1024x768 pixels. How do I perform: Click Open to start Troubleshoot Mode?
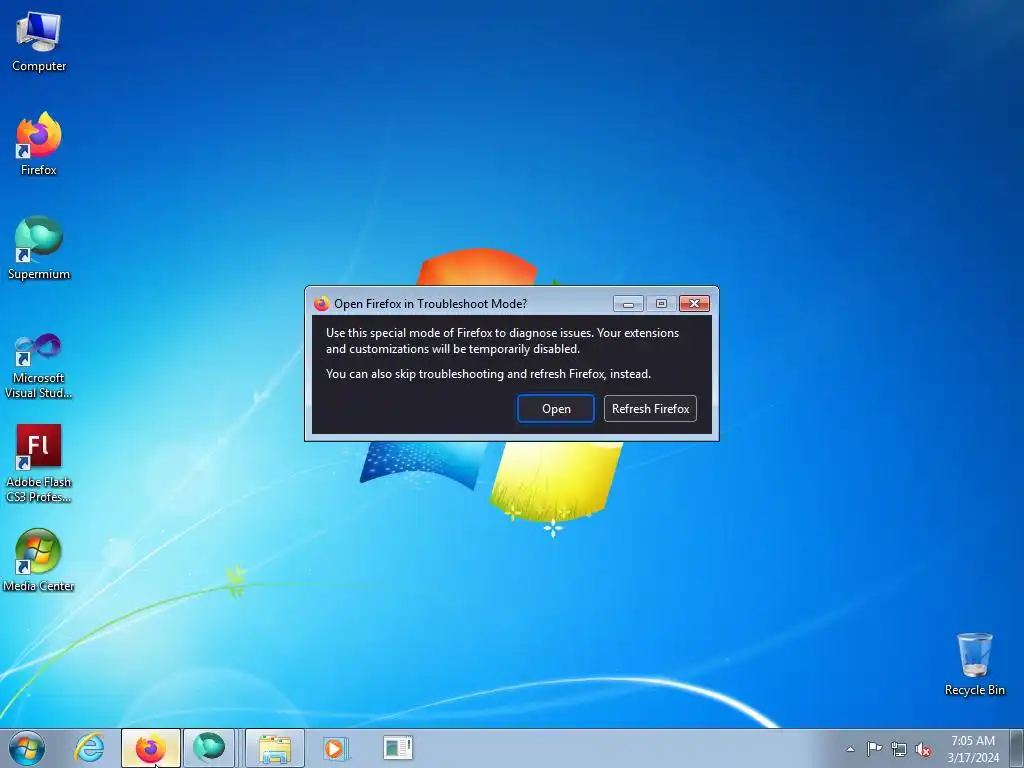556,409
